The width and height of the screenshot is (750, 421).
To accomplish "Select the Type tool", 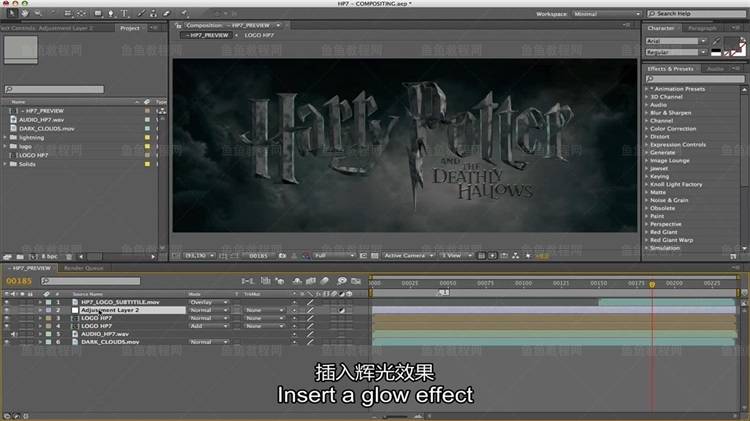I will click(124, 13).
